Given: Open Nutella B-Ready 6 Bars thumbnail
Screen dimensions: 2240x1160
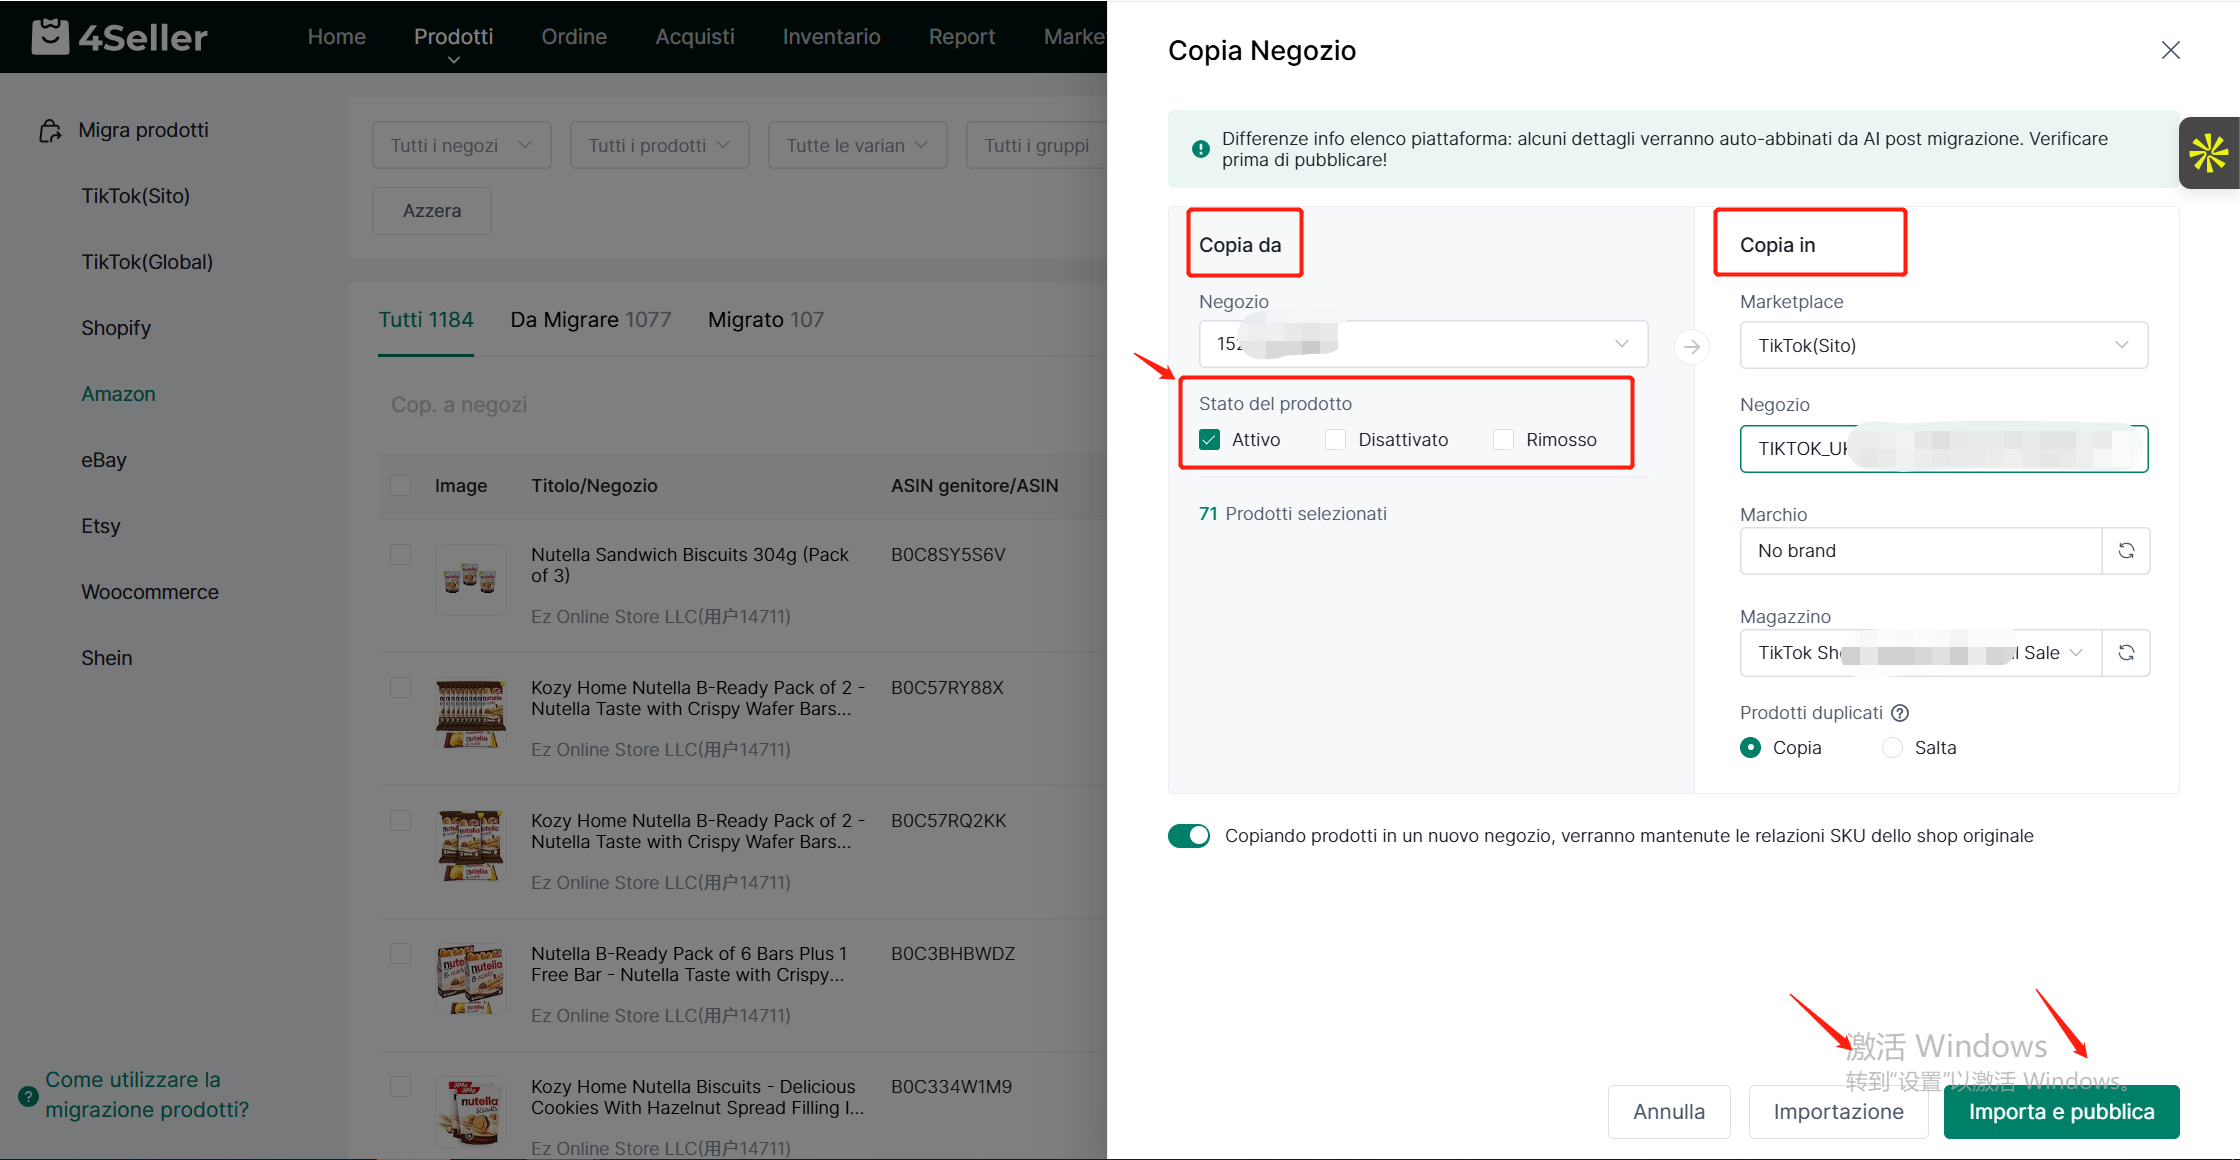Looking at the screenshot, I should (x=470, y=979).
